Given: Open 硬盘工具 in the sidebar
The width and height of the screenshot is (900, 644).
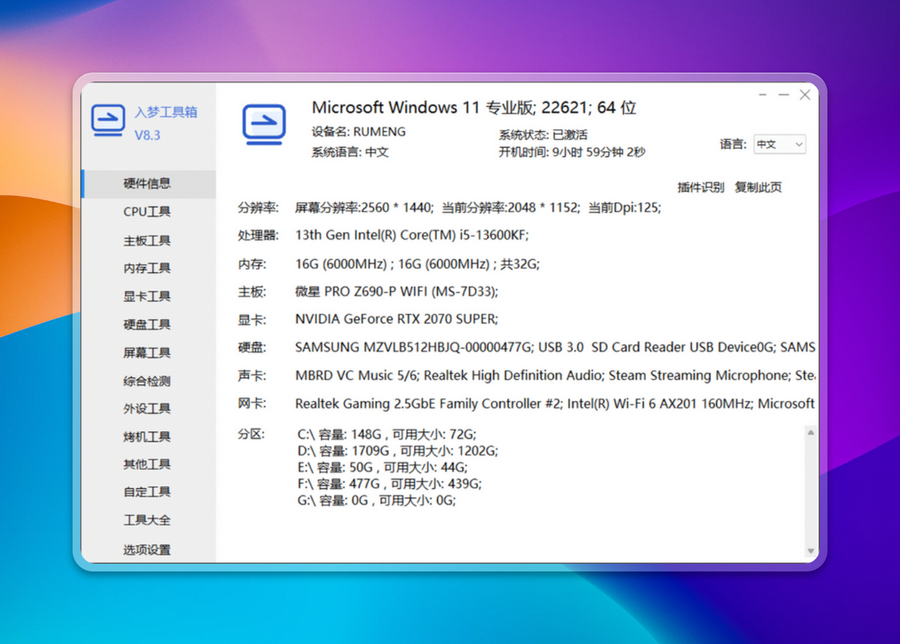Looking at the screenshot, I should point(149,324).
